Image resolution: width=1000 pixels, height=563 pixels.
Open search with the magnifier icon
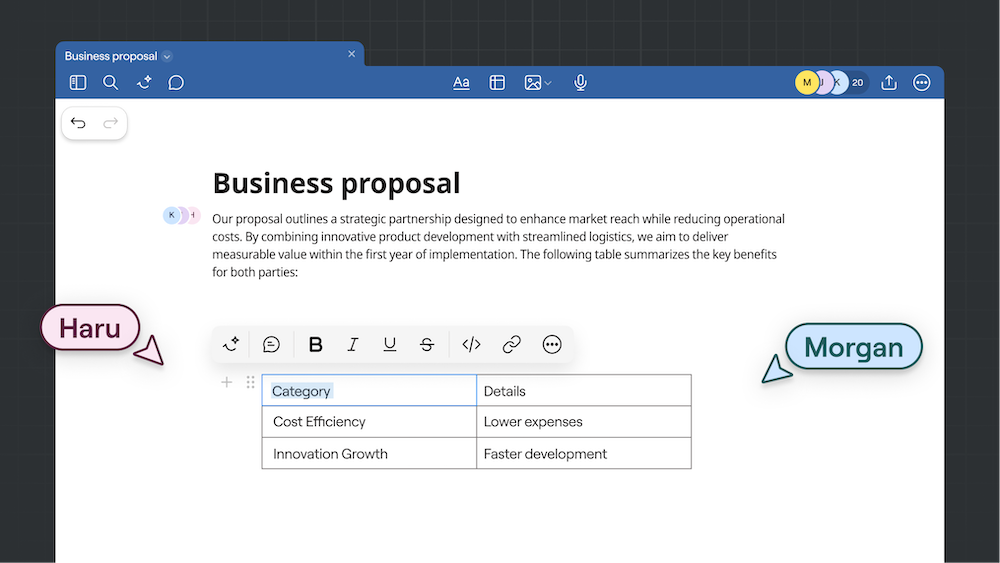[111, 83]
